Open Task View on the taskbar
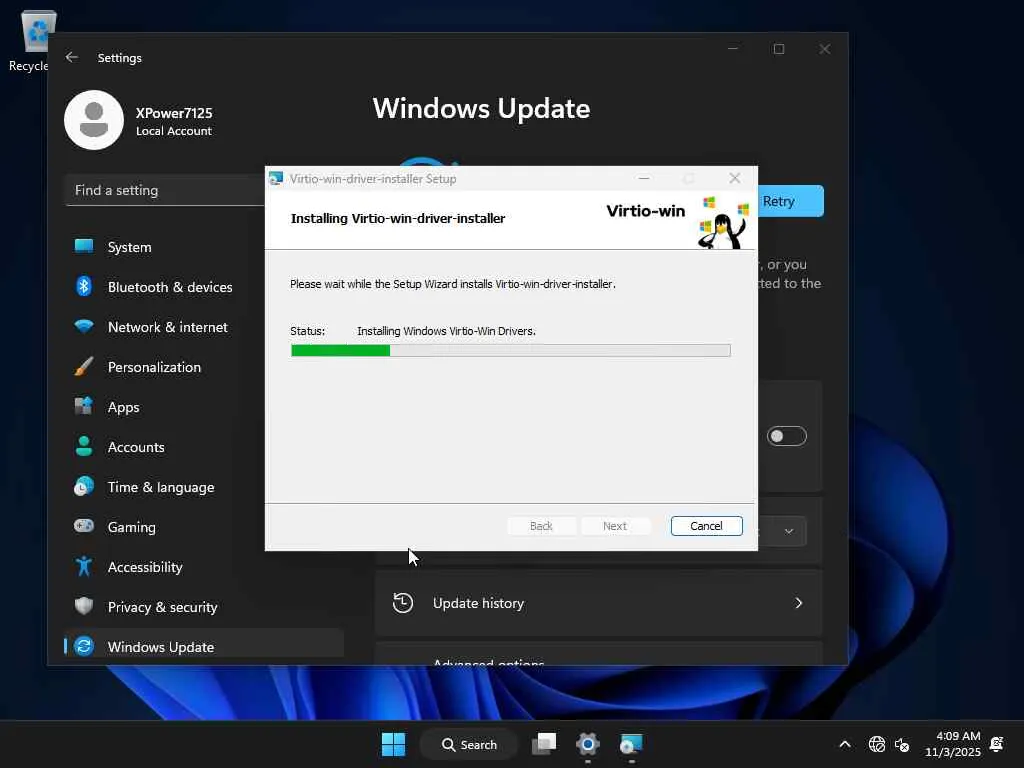Viewport: 1024px width, 768px height. click(x=544, y=744)
